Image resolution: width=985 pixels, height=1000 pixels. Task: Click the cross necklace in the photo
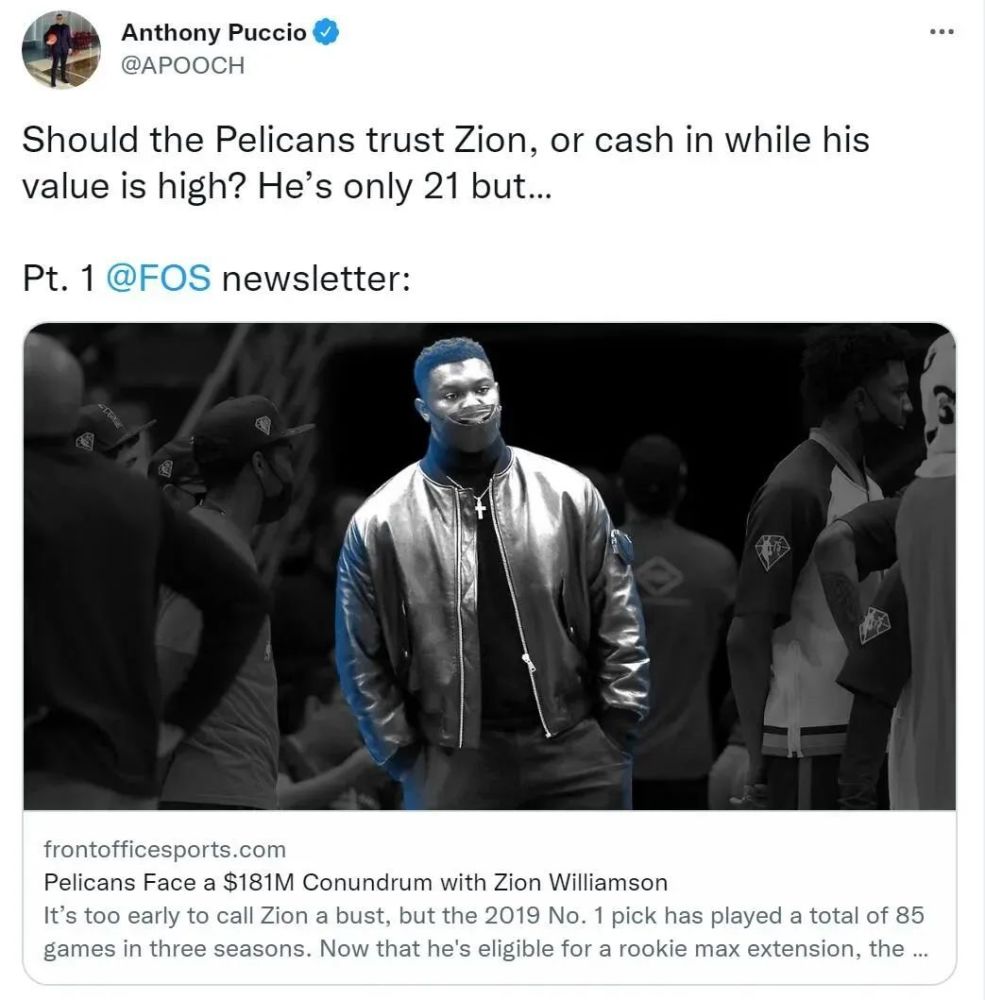pos(480,508)
